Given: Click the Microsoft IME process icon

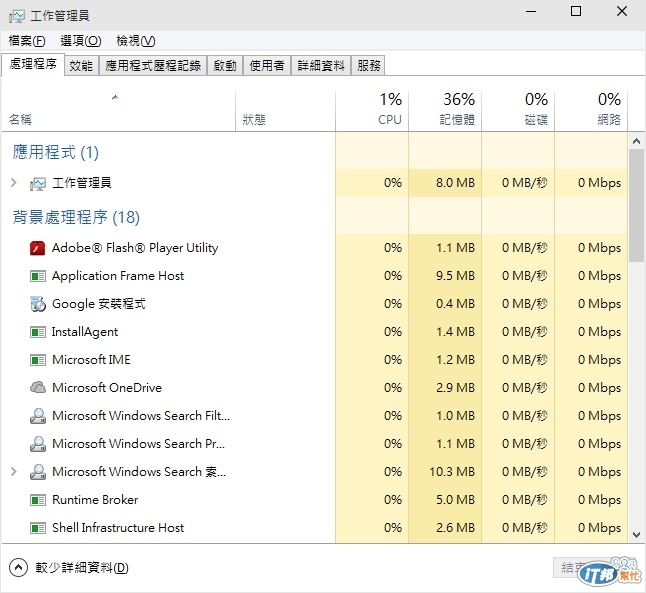Looking at the screenshot, I should (x=38, y=360).
